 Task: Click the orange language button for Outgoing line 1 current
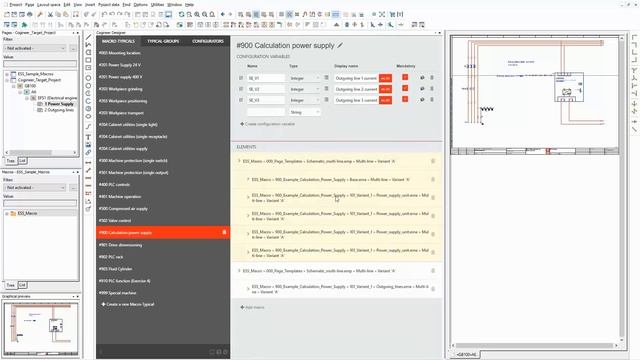tap(385, 78)
